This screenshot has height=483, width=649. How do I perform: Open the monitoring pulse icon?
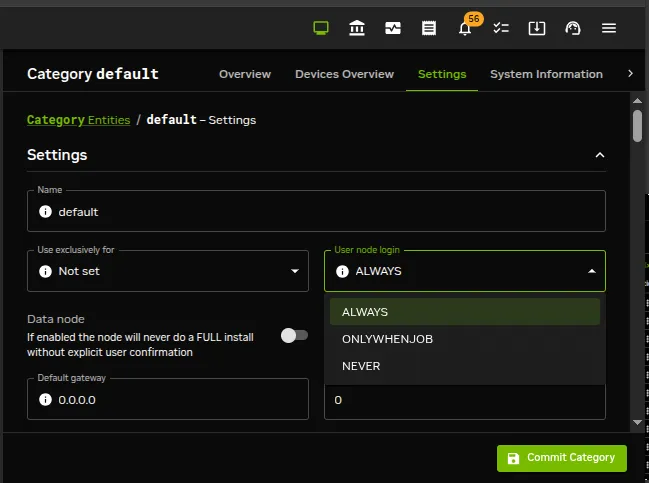(393, 28)
